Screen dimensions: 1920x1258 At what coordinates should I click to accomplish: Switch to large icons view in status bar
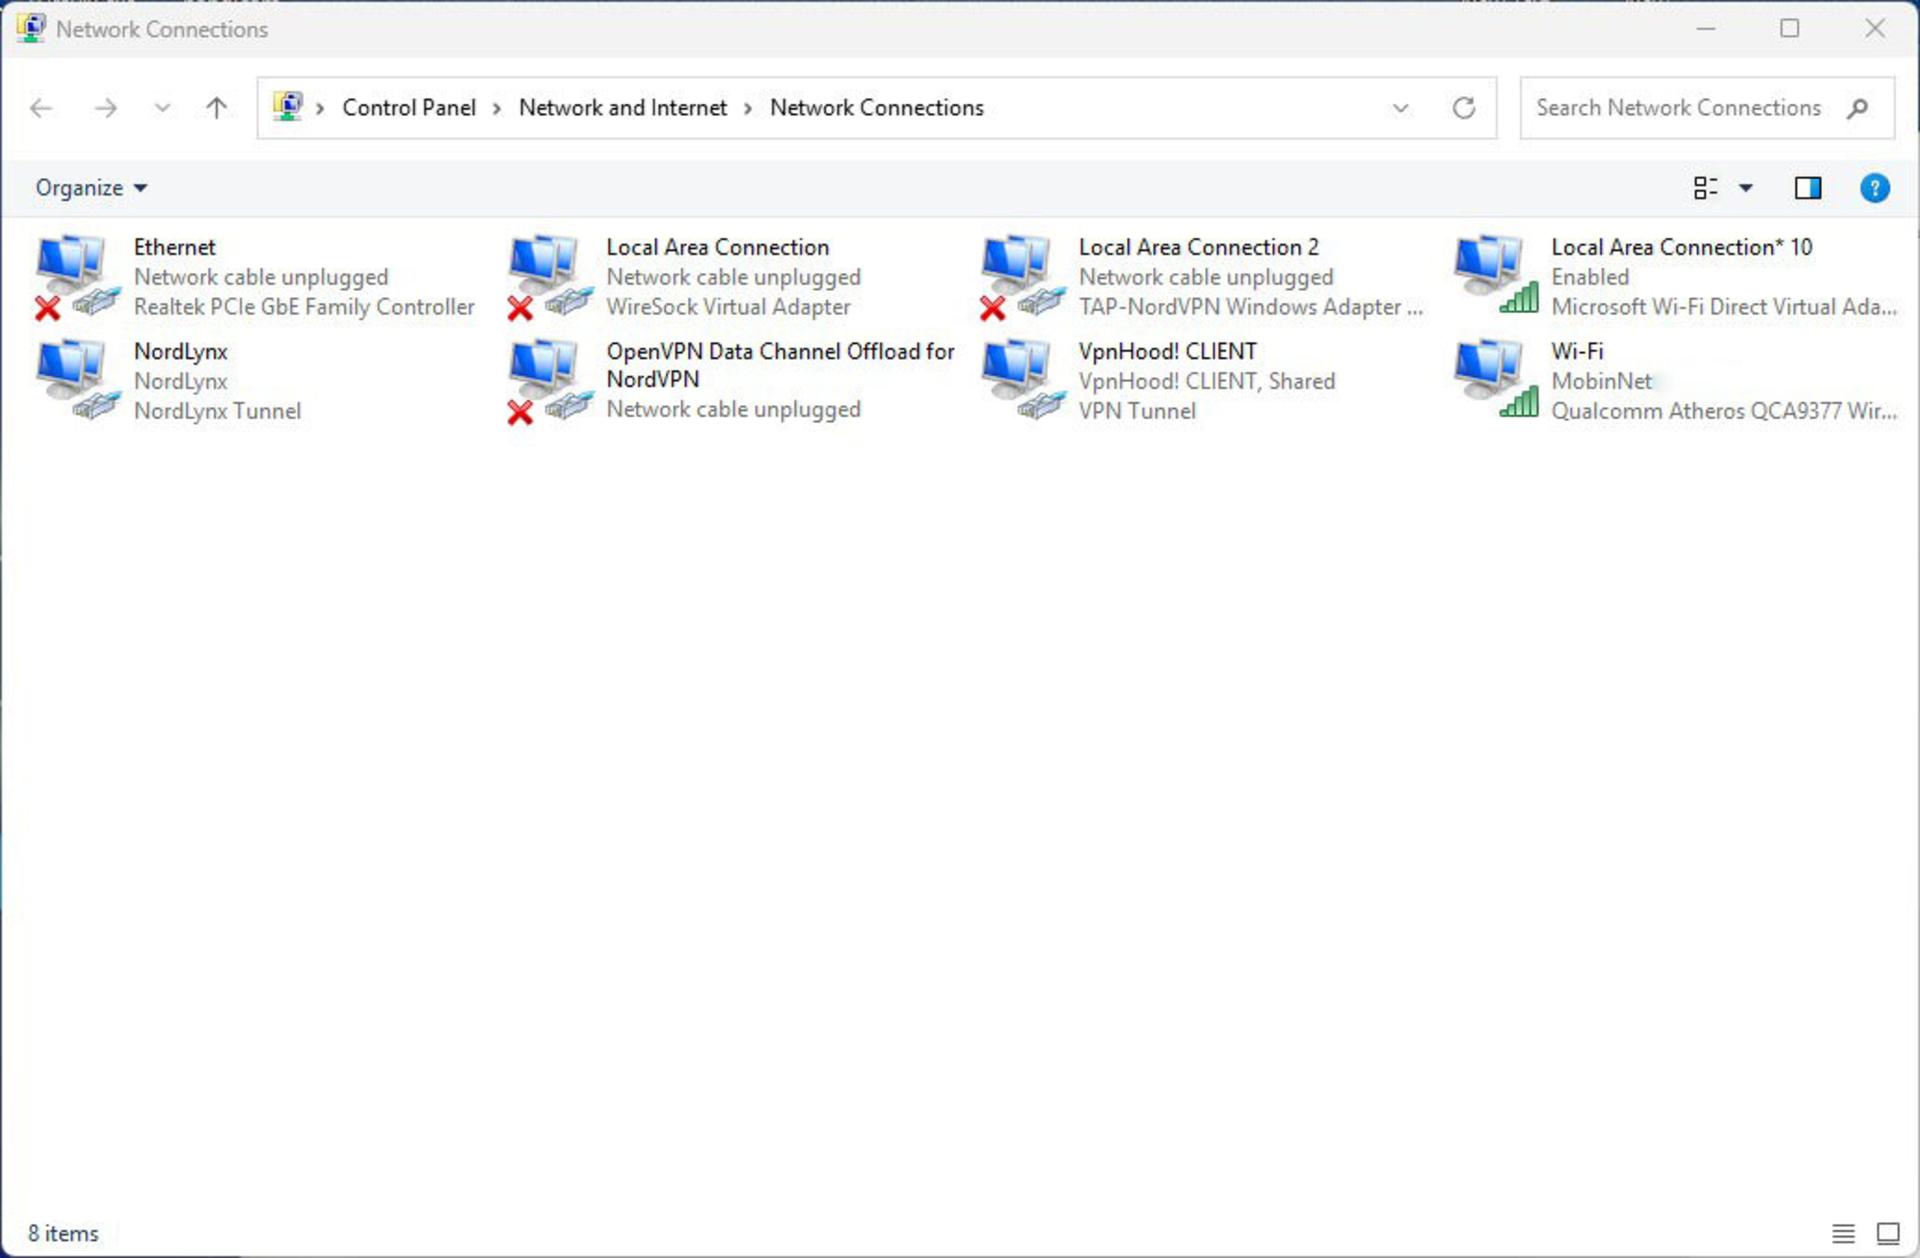(1888, 1233)
